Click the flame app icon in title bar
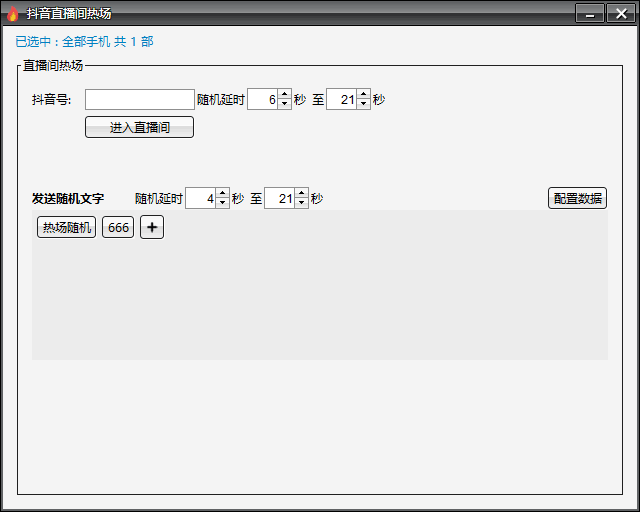Screen dimensions: 640x512 coord(13,14)
